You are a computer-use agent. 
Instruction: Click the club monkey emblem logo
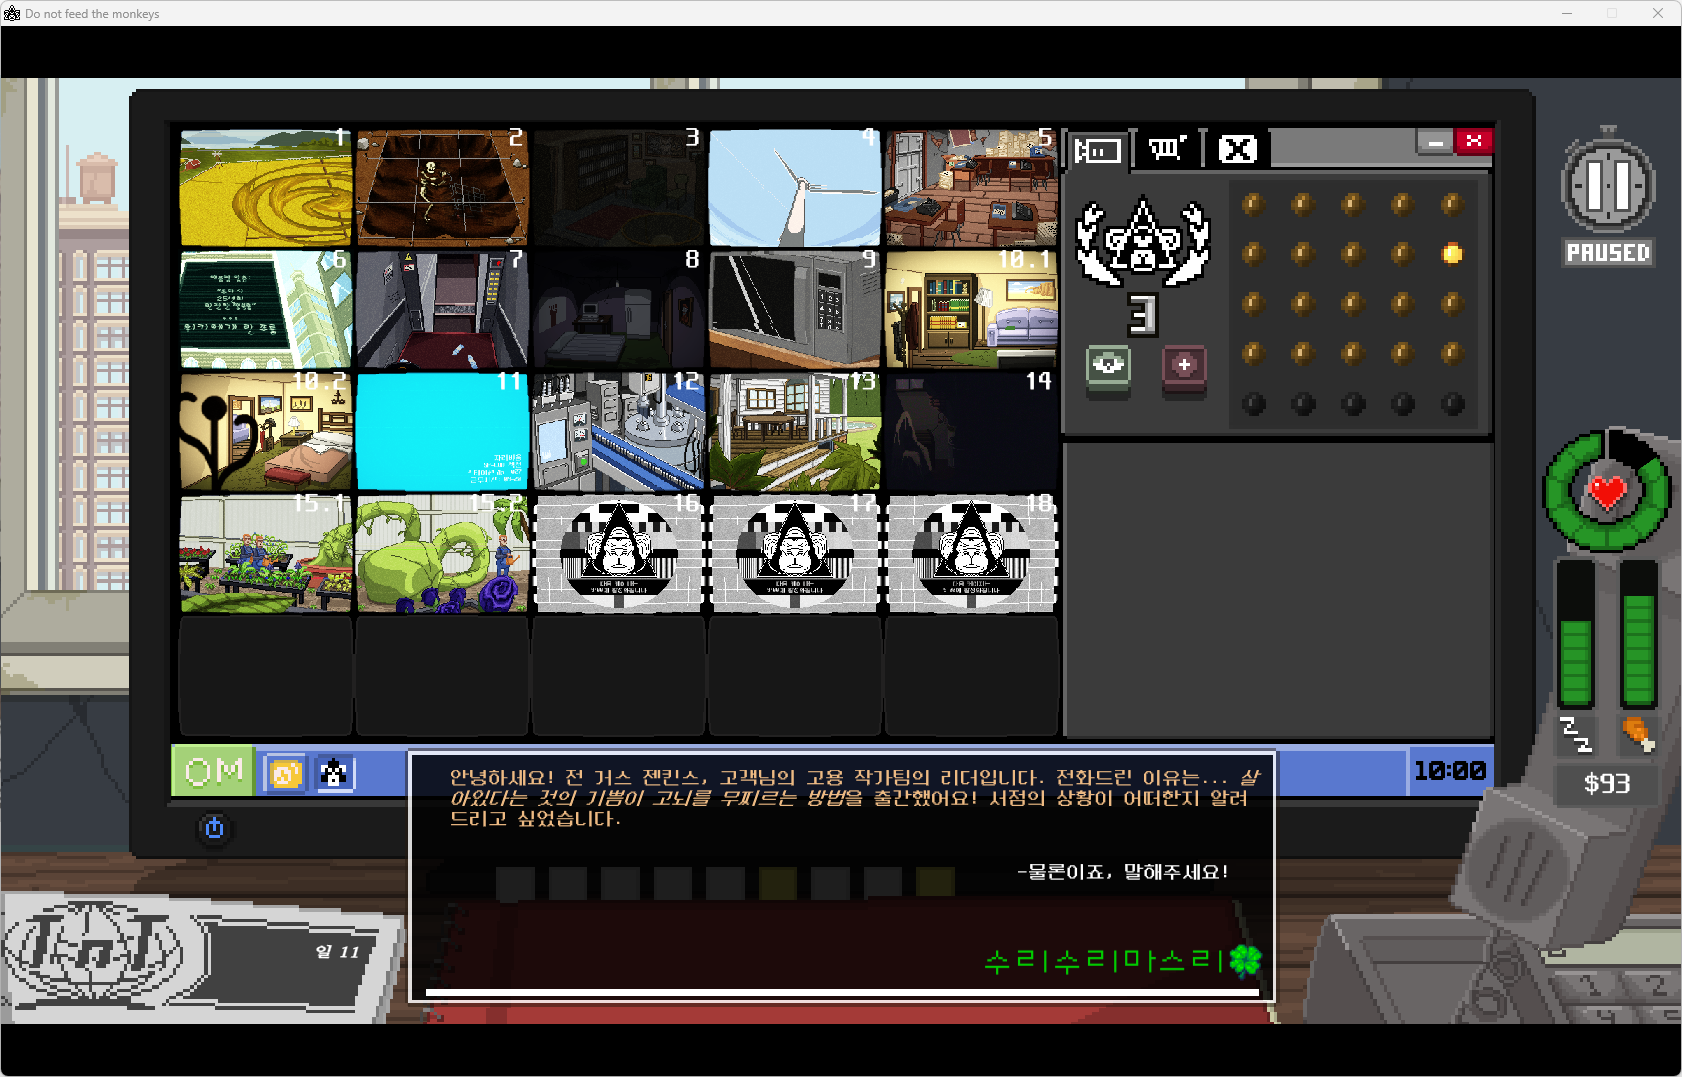(1143, 241)
